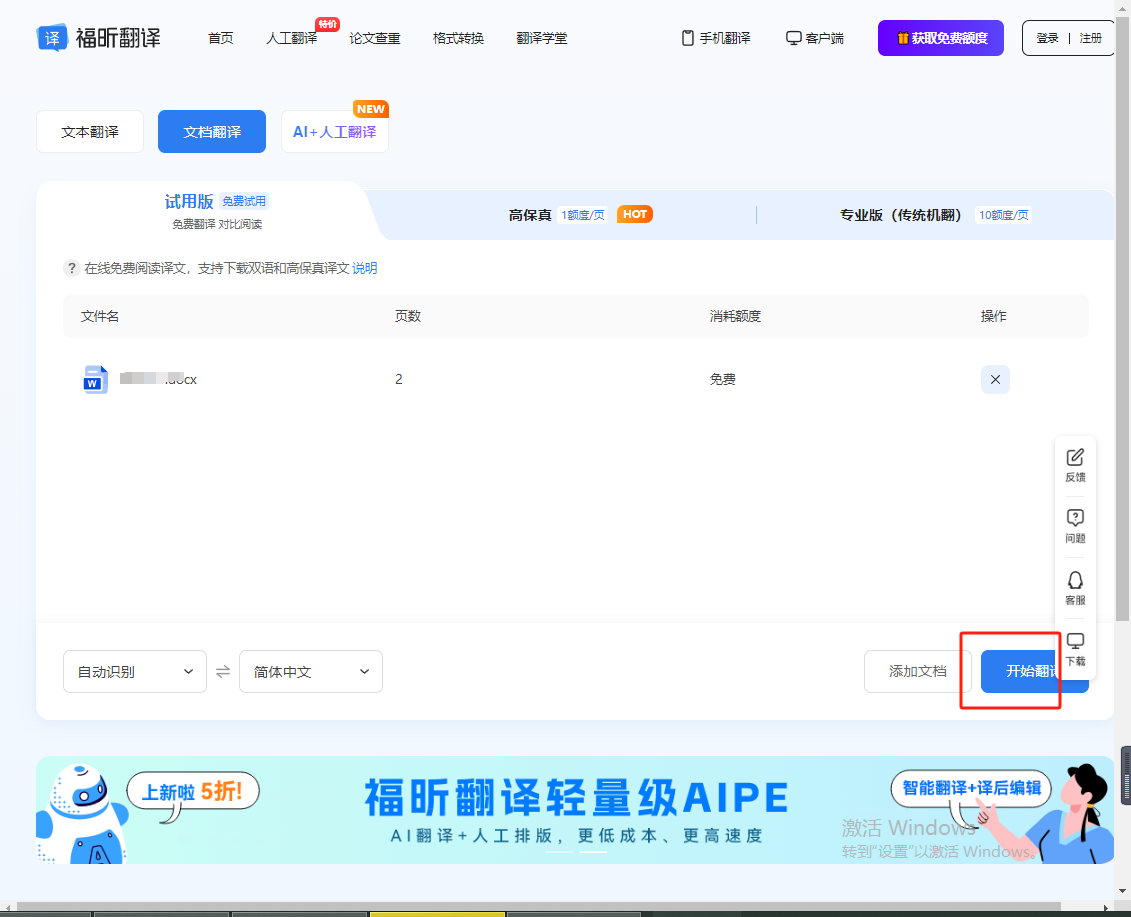Screen dimensions: 1131x917
Task: Click the Word docx file icon
Action: (95, 379)
